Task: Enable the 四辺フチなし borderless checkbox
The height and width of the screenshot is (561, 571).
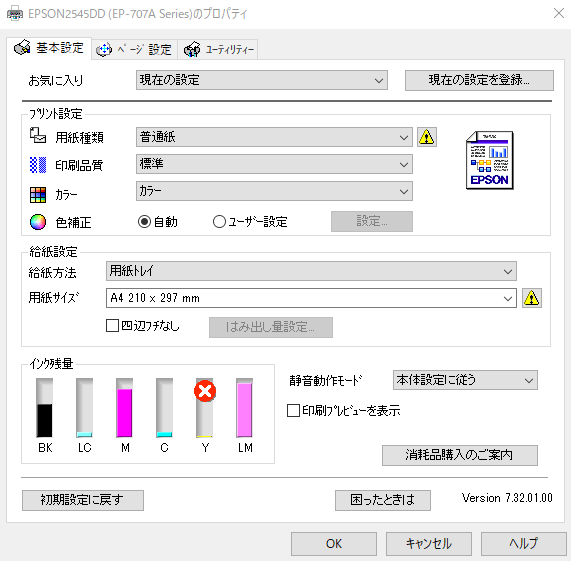Action: click(x=112, y=325)
